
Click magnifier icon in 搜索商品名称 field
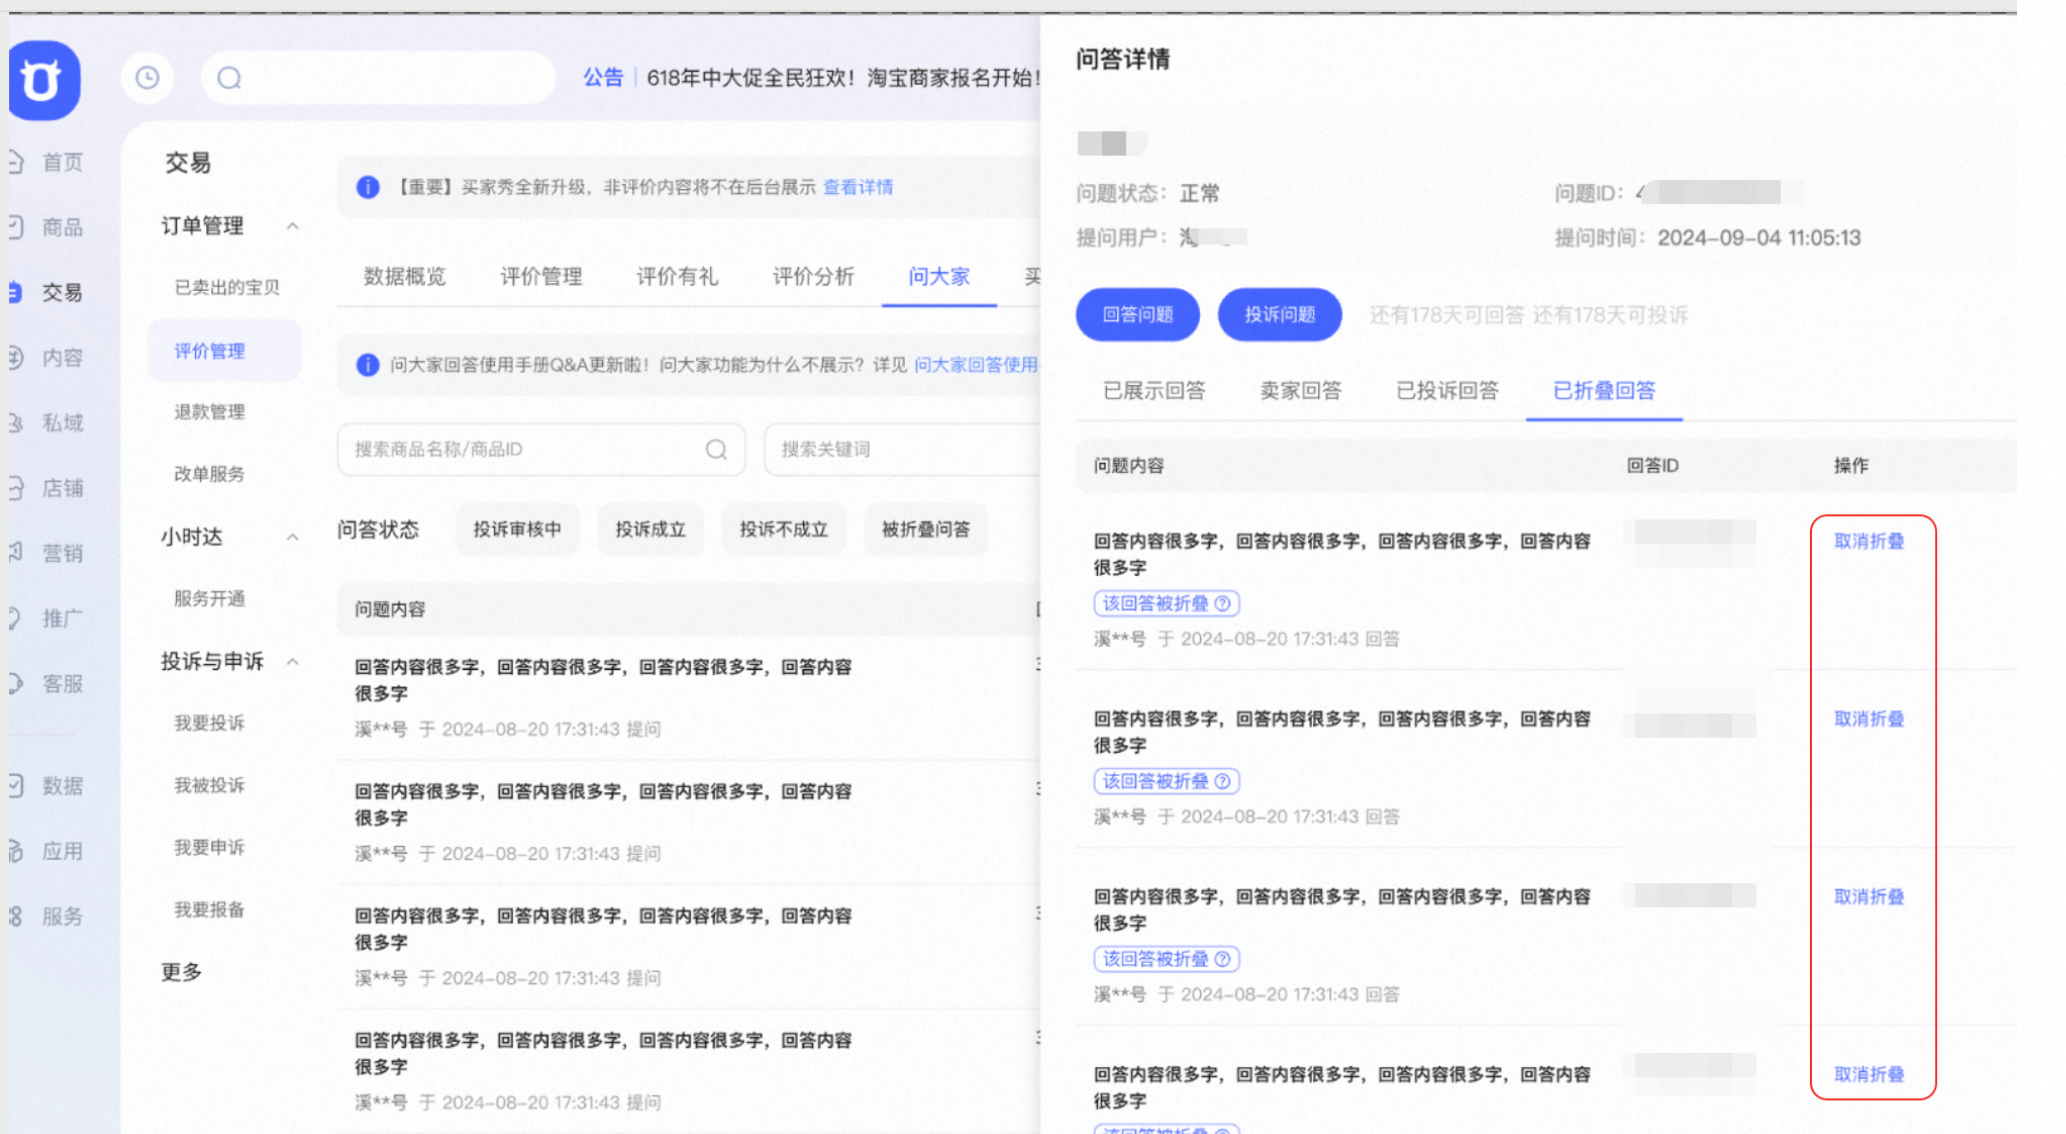click(x=716, y=449)
